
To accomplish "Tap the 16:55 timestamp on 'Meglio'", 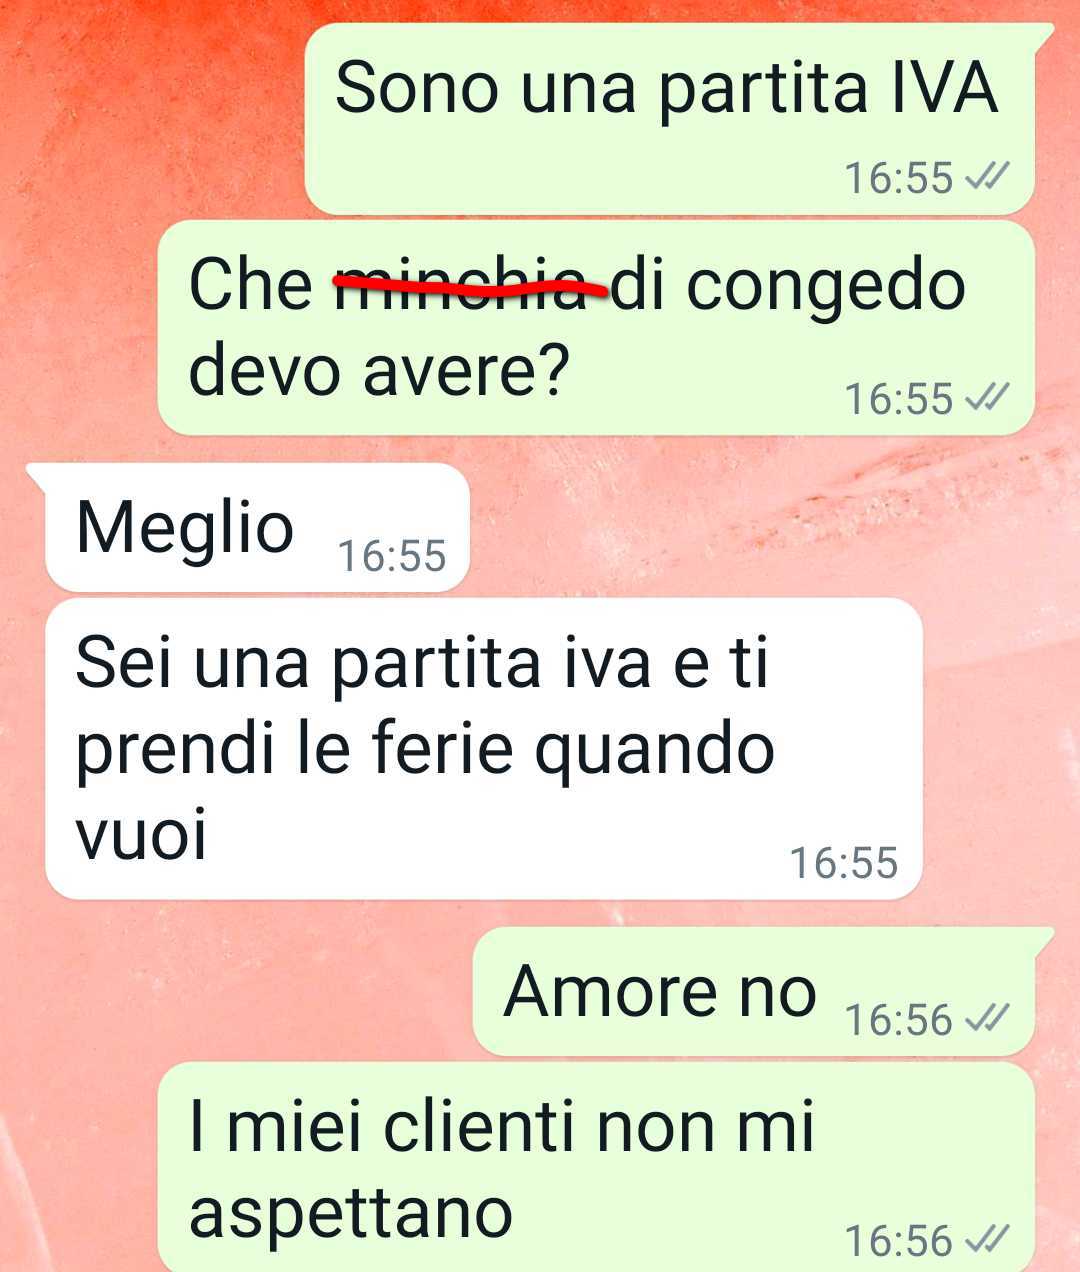I will click(x=392, y=556).
